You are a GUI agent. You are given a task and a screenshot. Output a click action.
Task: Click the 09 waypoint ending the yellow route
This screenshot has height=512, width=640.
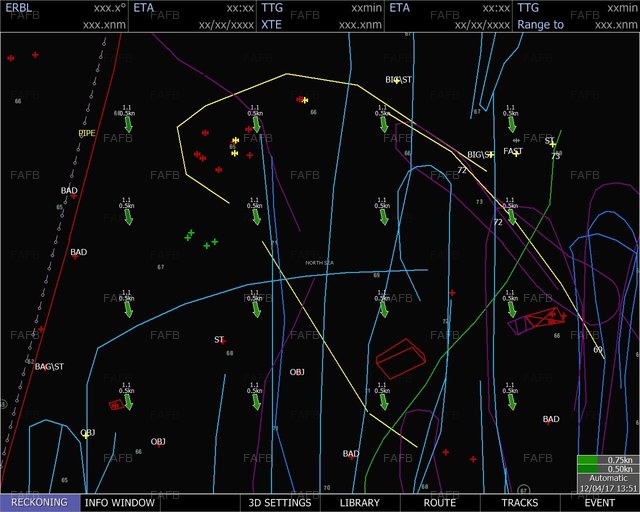click(x=599, y=350)
